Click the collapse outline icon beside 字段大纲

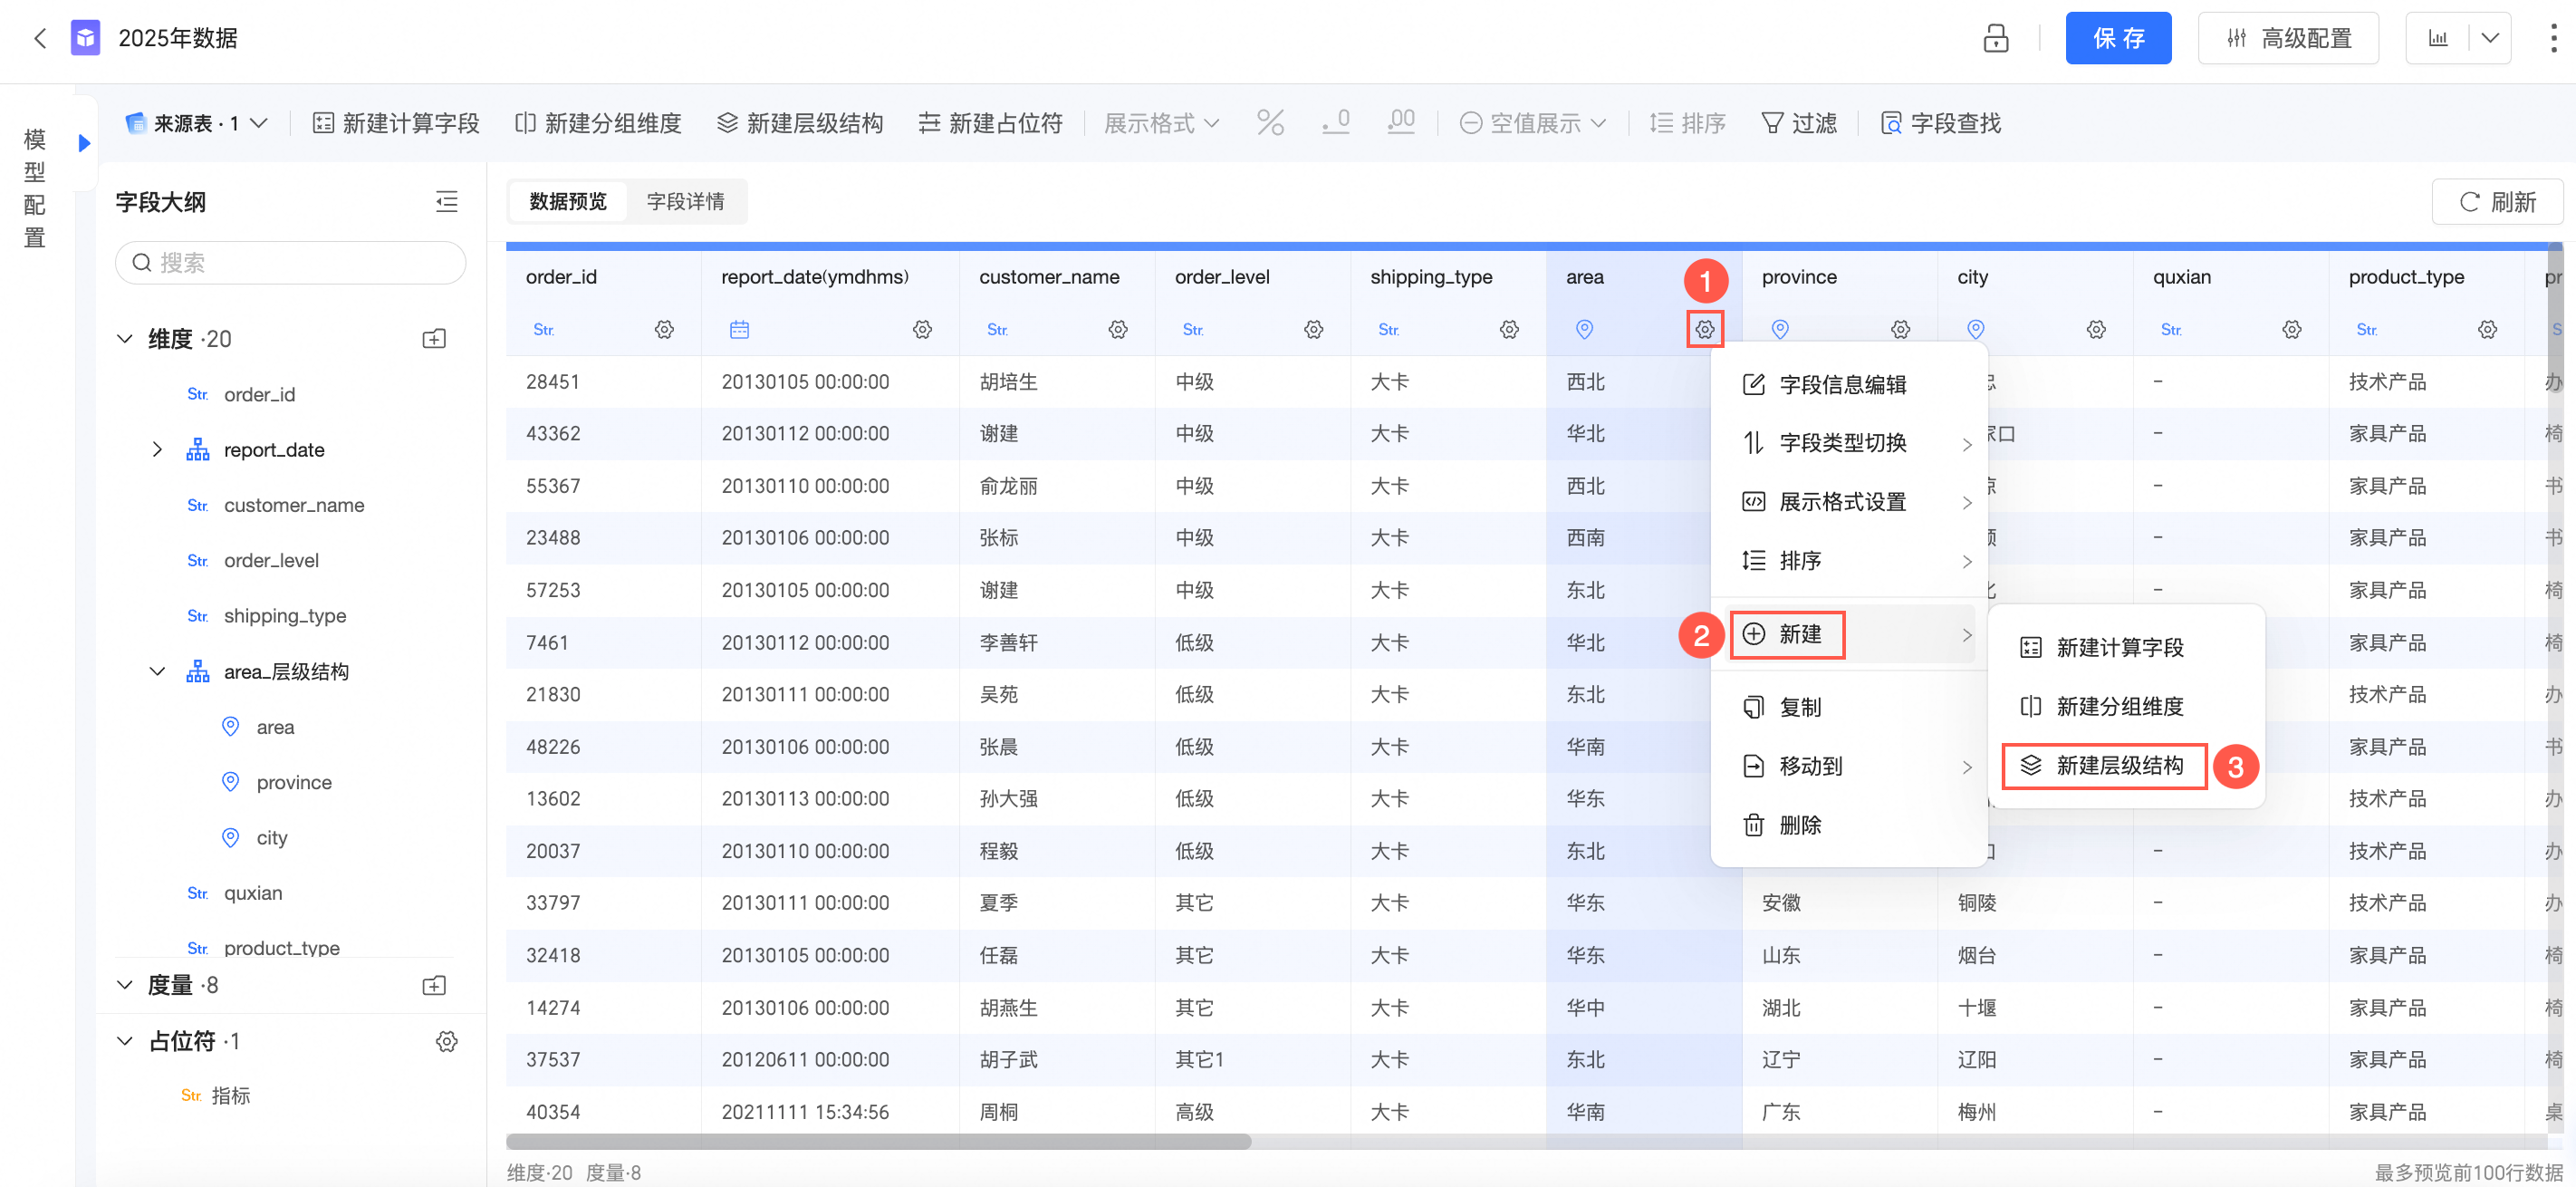click(446, 201)
